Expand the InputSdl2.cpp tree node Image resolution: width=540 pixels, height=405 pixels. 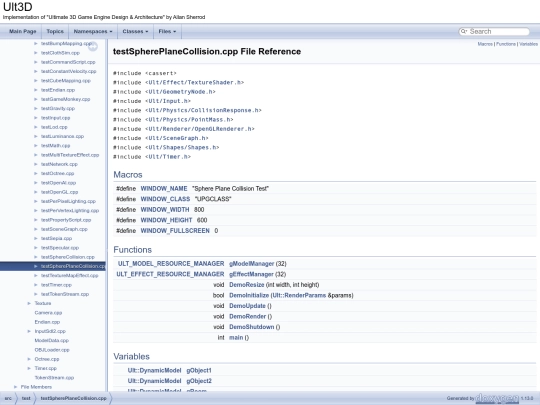click(29, 331)
